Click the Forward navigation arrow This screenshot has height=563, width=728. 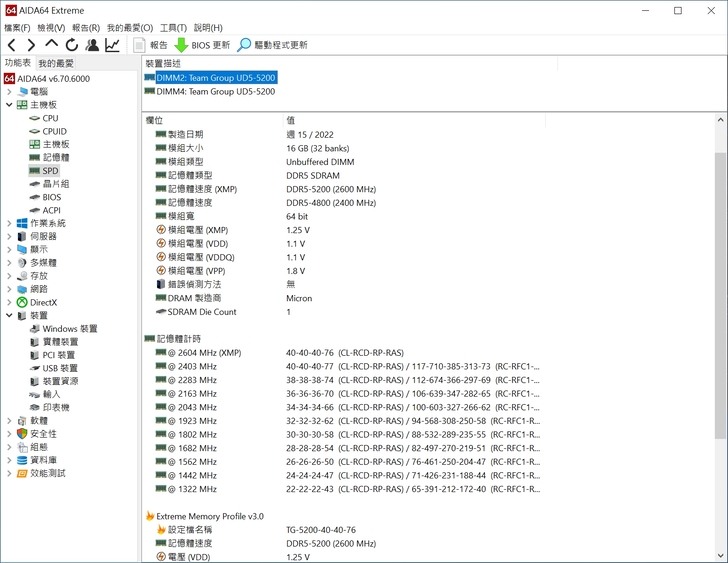point(31,45)
